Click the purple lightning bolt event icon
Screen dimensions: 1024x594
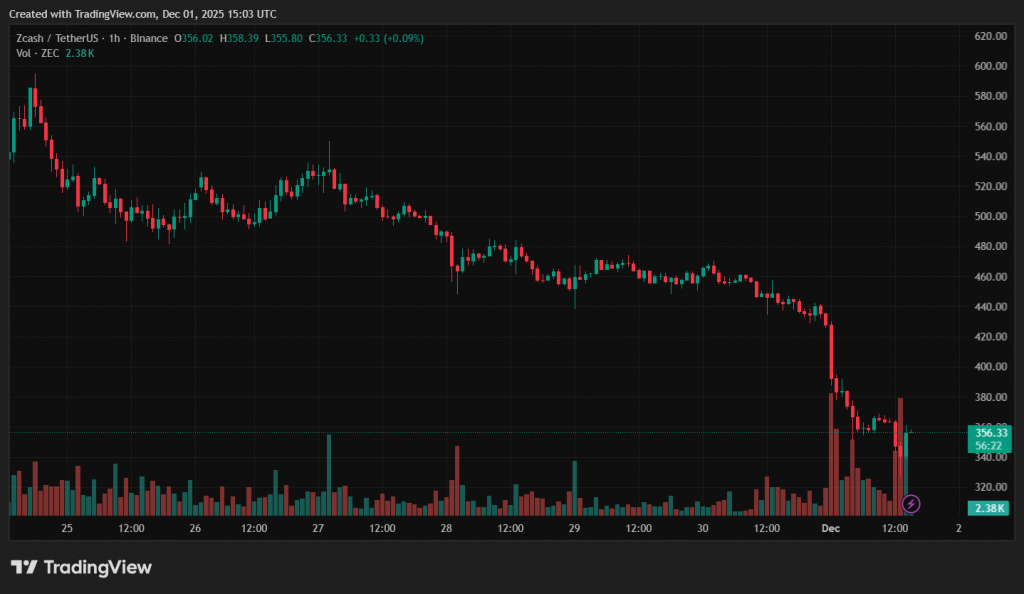pyautogui.click(x=911, y=503)
